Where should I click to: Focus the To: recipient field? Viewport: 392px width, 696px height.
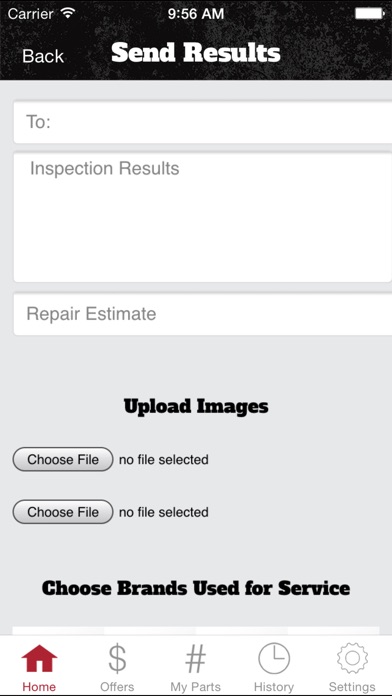click(x=203, y=122)
